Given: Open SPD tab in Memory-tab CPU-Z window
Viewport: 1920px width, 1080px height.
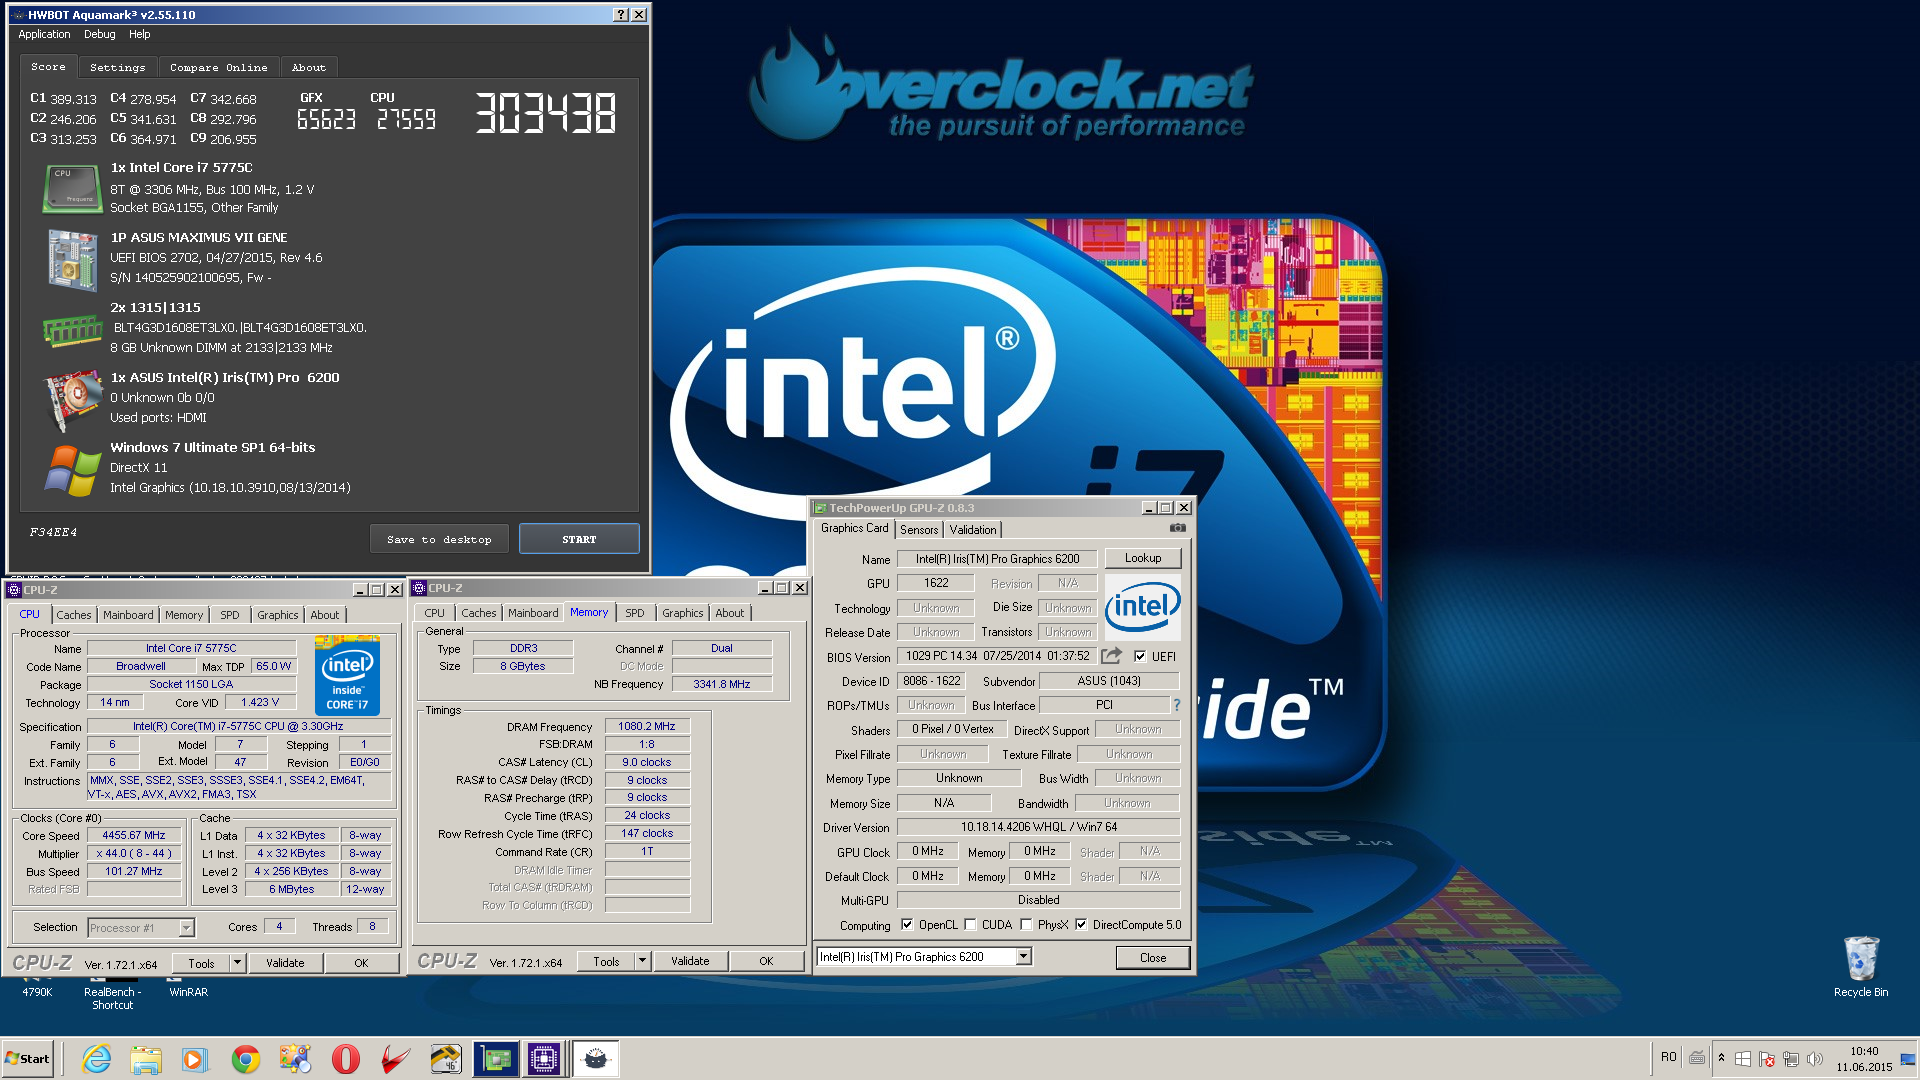Looking at the screenshot, I should tap(634, 613).
